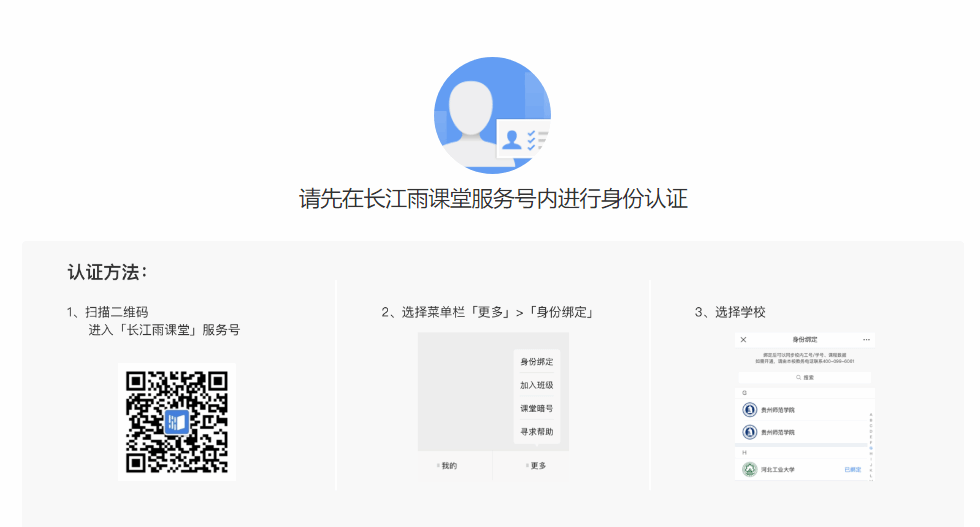Click the text 进入「长江雨课堂」服务号

point(164,330)
